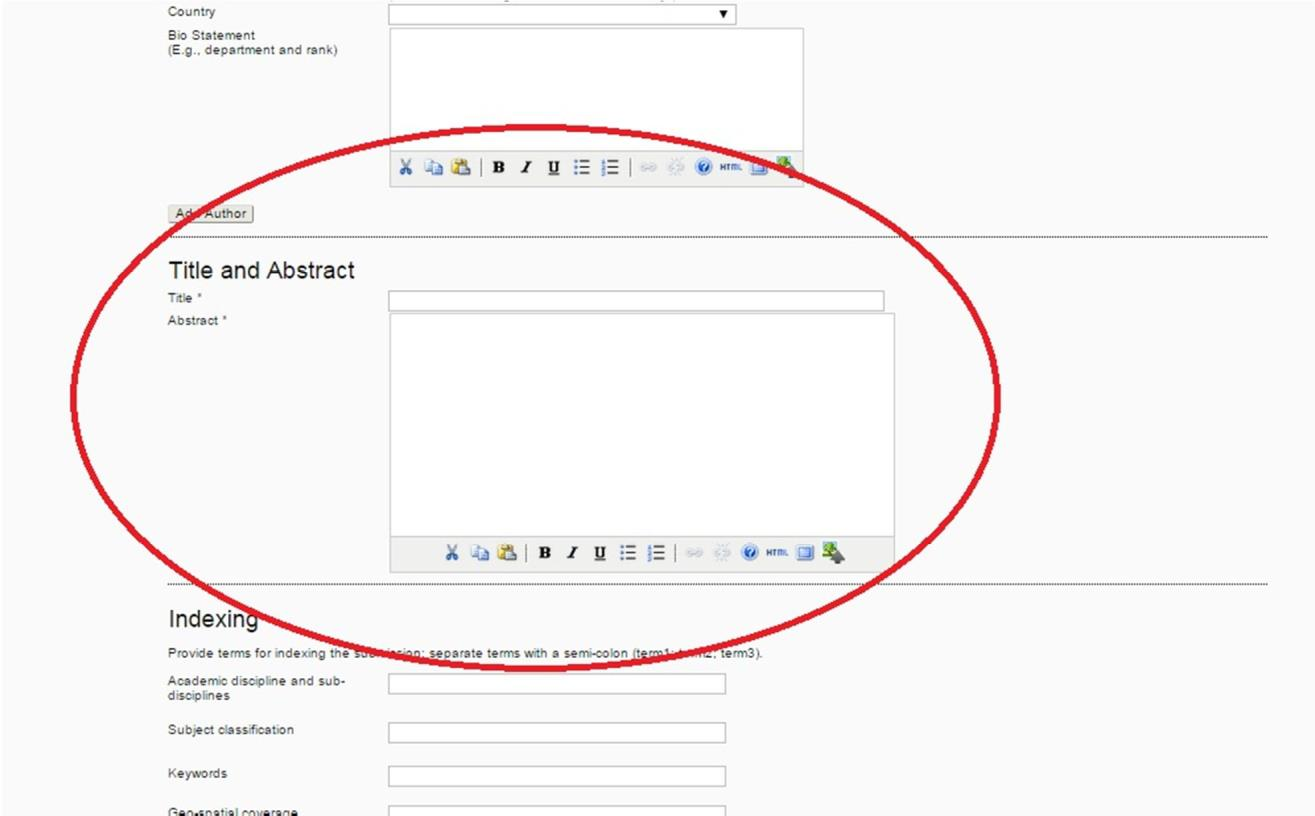The height and width of the screenshot is (816, 1315).
Task: Edit HTML source in Abstract toolbar
Action: click(x=777, y=553)
